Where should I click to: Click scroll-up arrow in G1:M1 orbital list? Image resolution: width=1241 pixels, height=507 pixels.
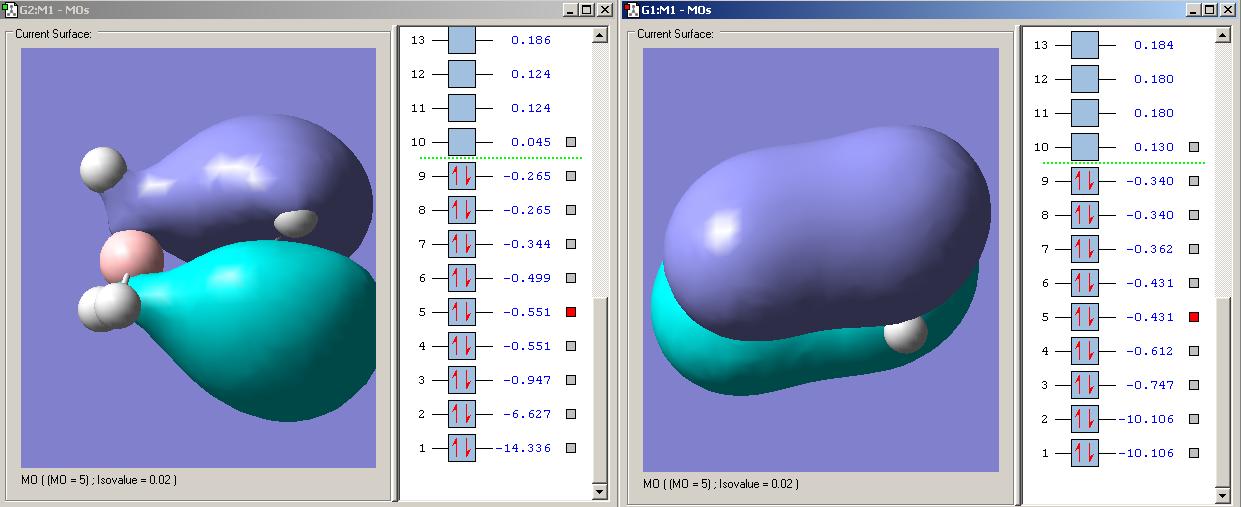click(x=1223, y=36)
